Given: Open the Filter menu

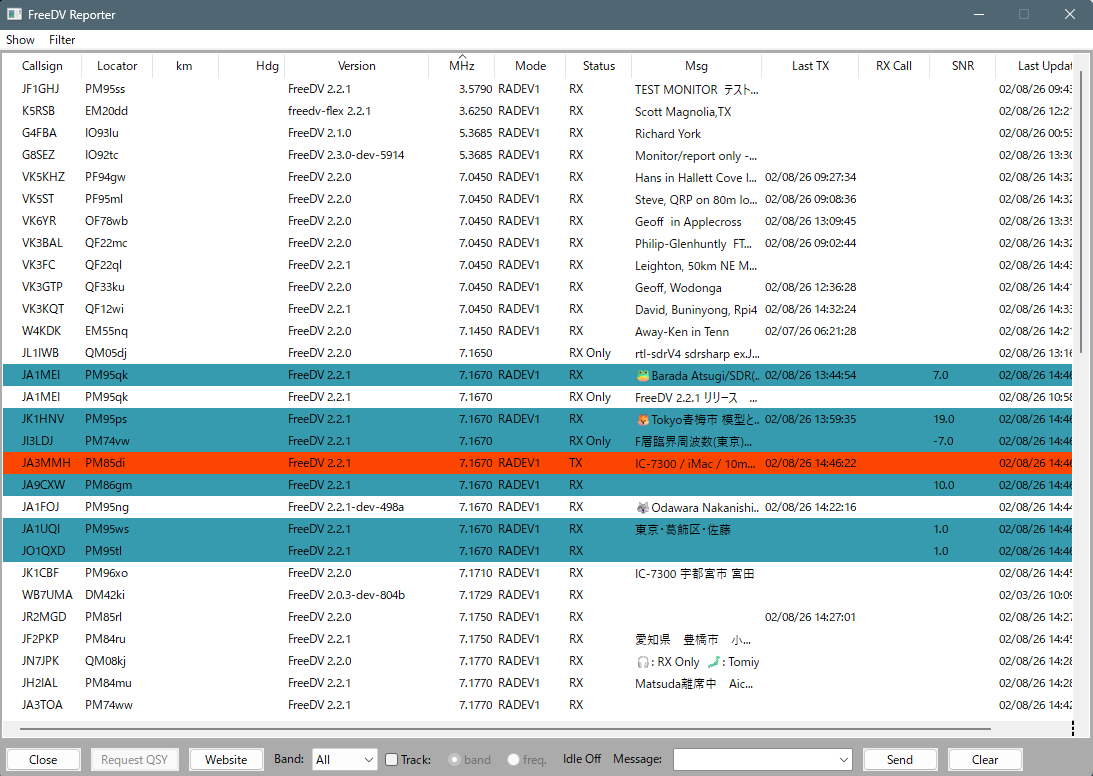Looking at the screenshot, I should (62, 40).
